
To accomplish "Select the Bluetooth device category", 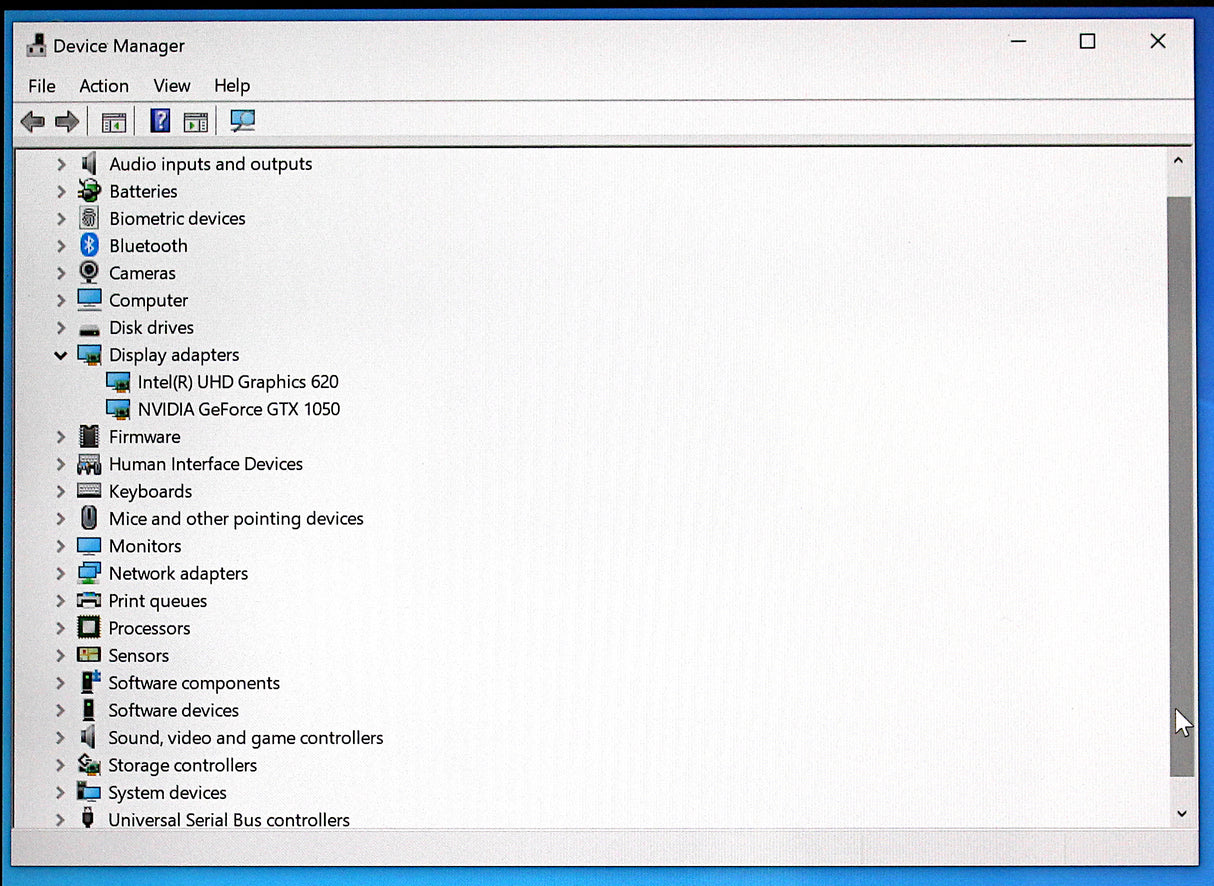I will (x=148, y=245).
